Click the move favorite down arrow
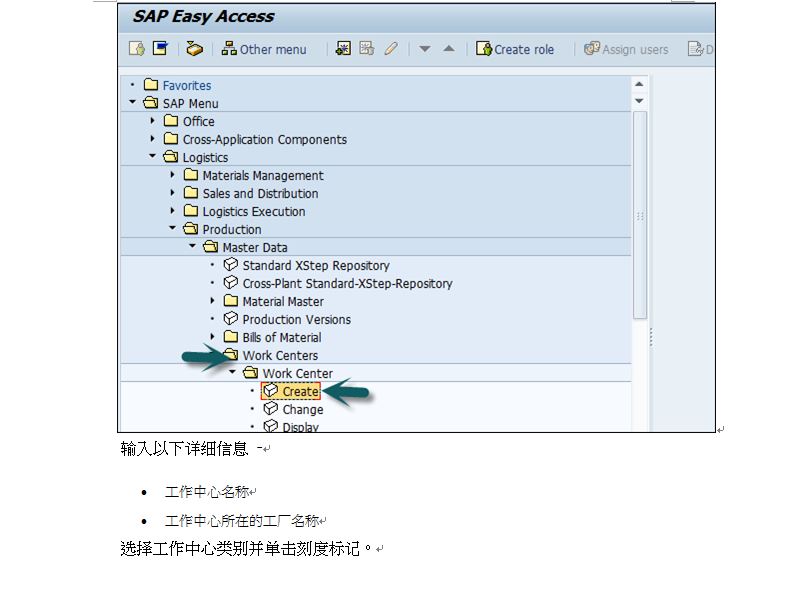This screenshot has height=590, width=790. pos(425,49)
